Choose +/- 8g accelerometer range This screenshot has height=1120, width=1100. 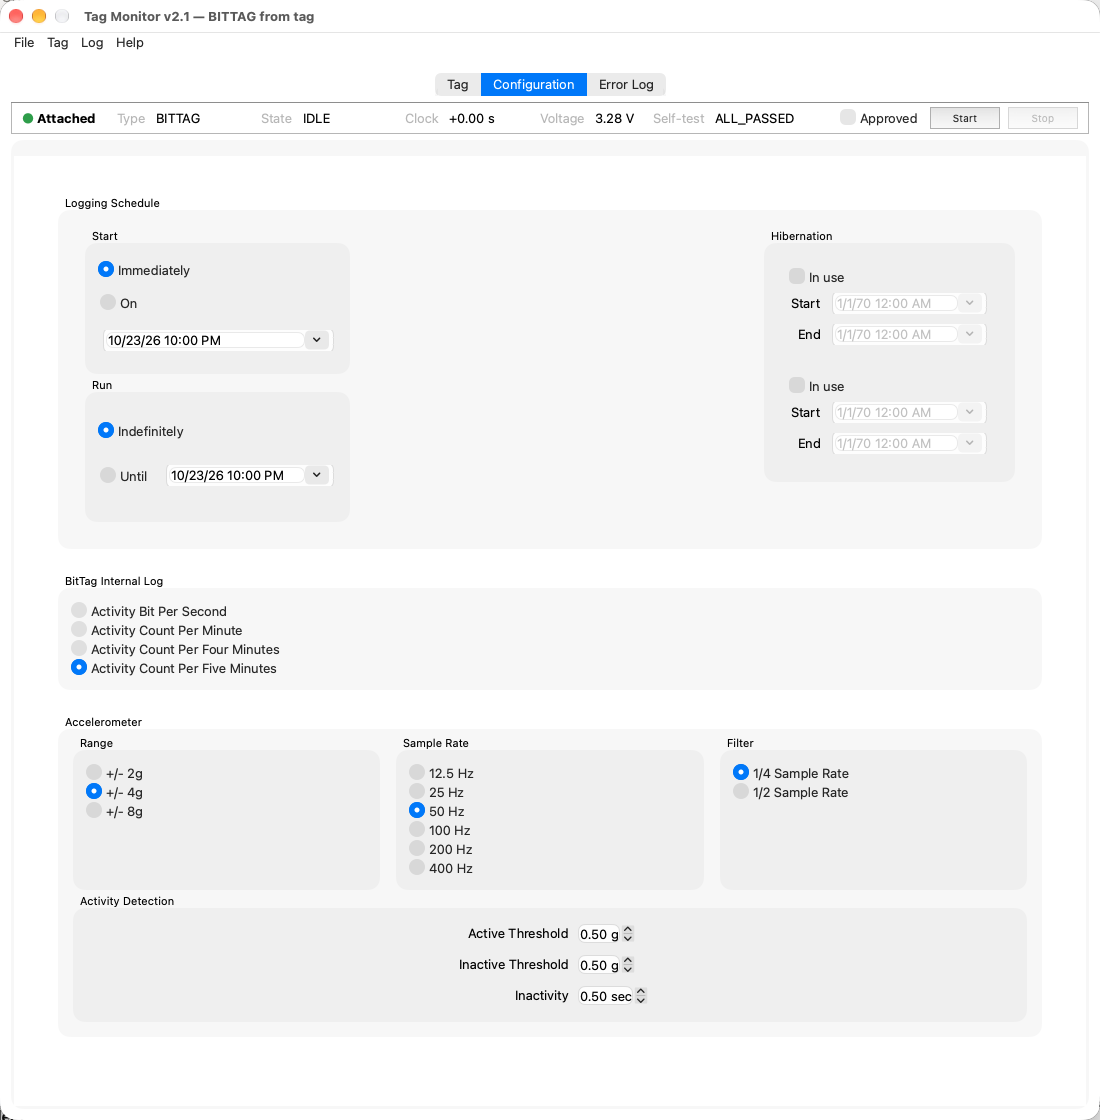tap(94, 810)
